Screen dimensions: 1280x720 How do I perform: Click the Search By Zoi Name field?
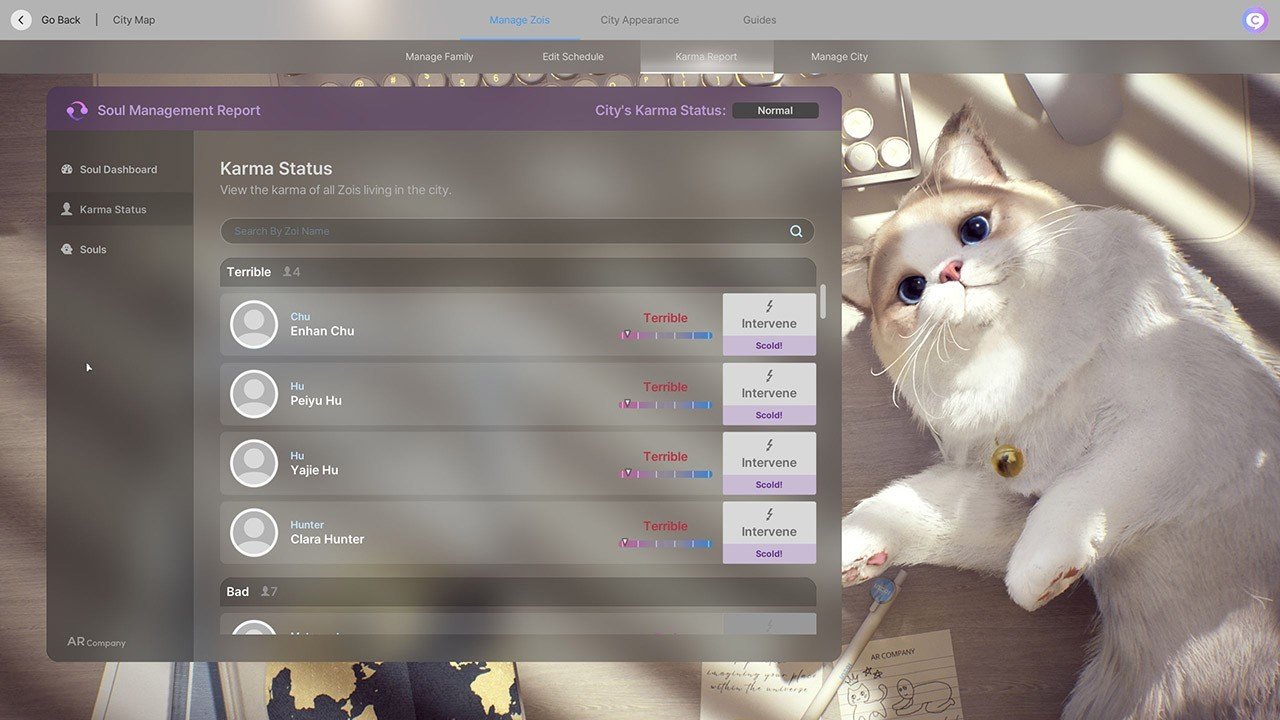(x=517, y=231)
